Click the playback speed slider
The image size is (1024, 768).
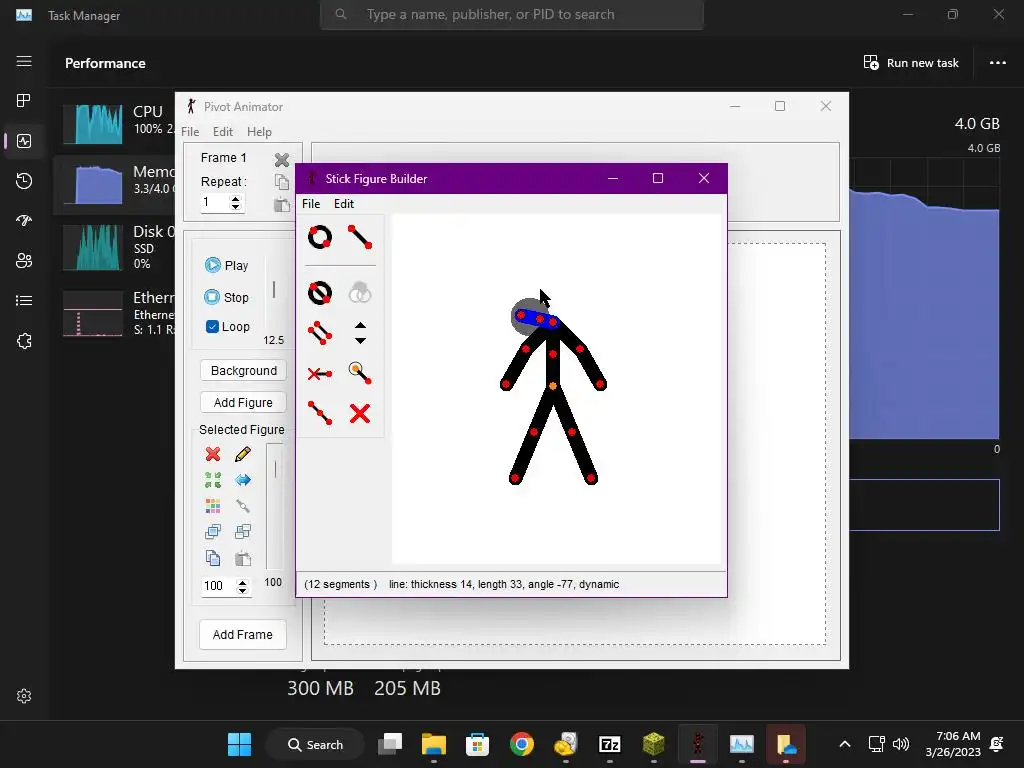click(x=274, y=289)
